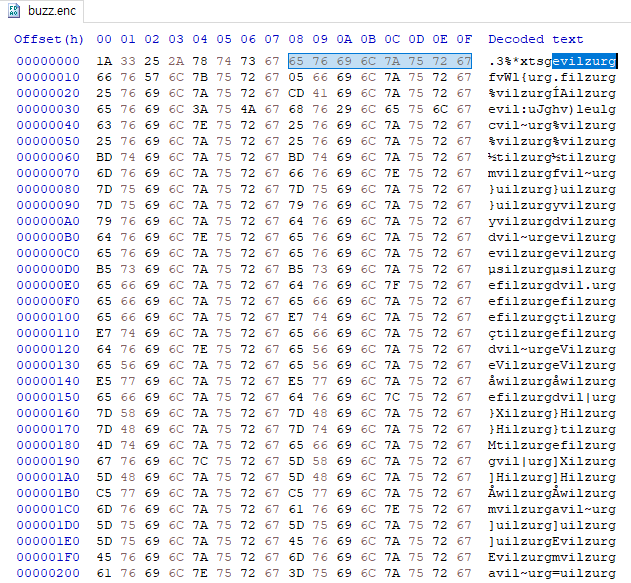Click decoded text ]uilzurgEvilzurg
This screenshot has width=631, height=583.
click(x=552, y=541)
